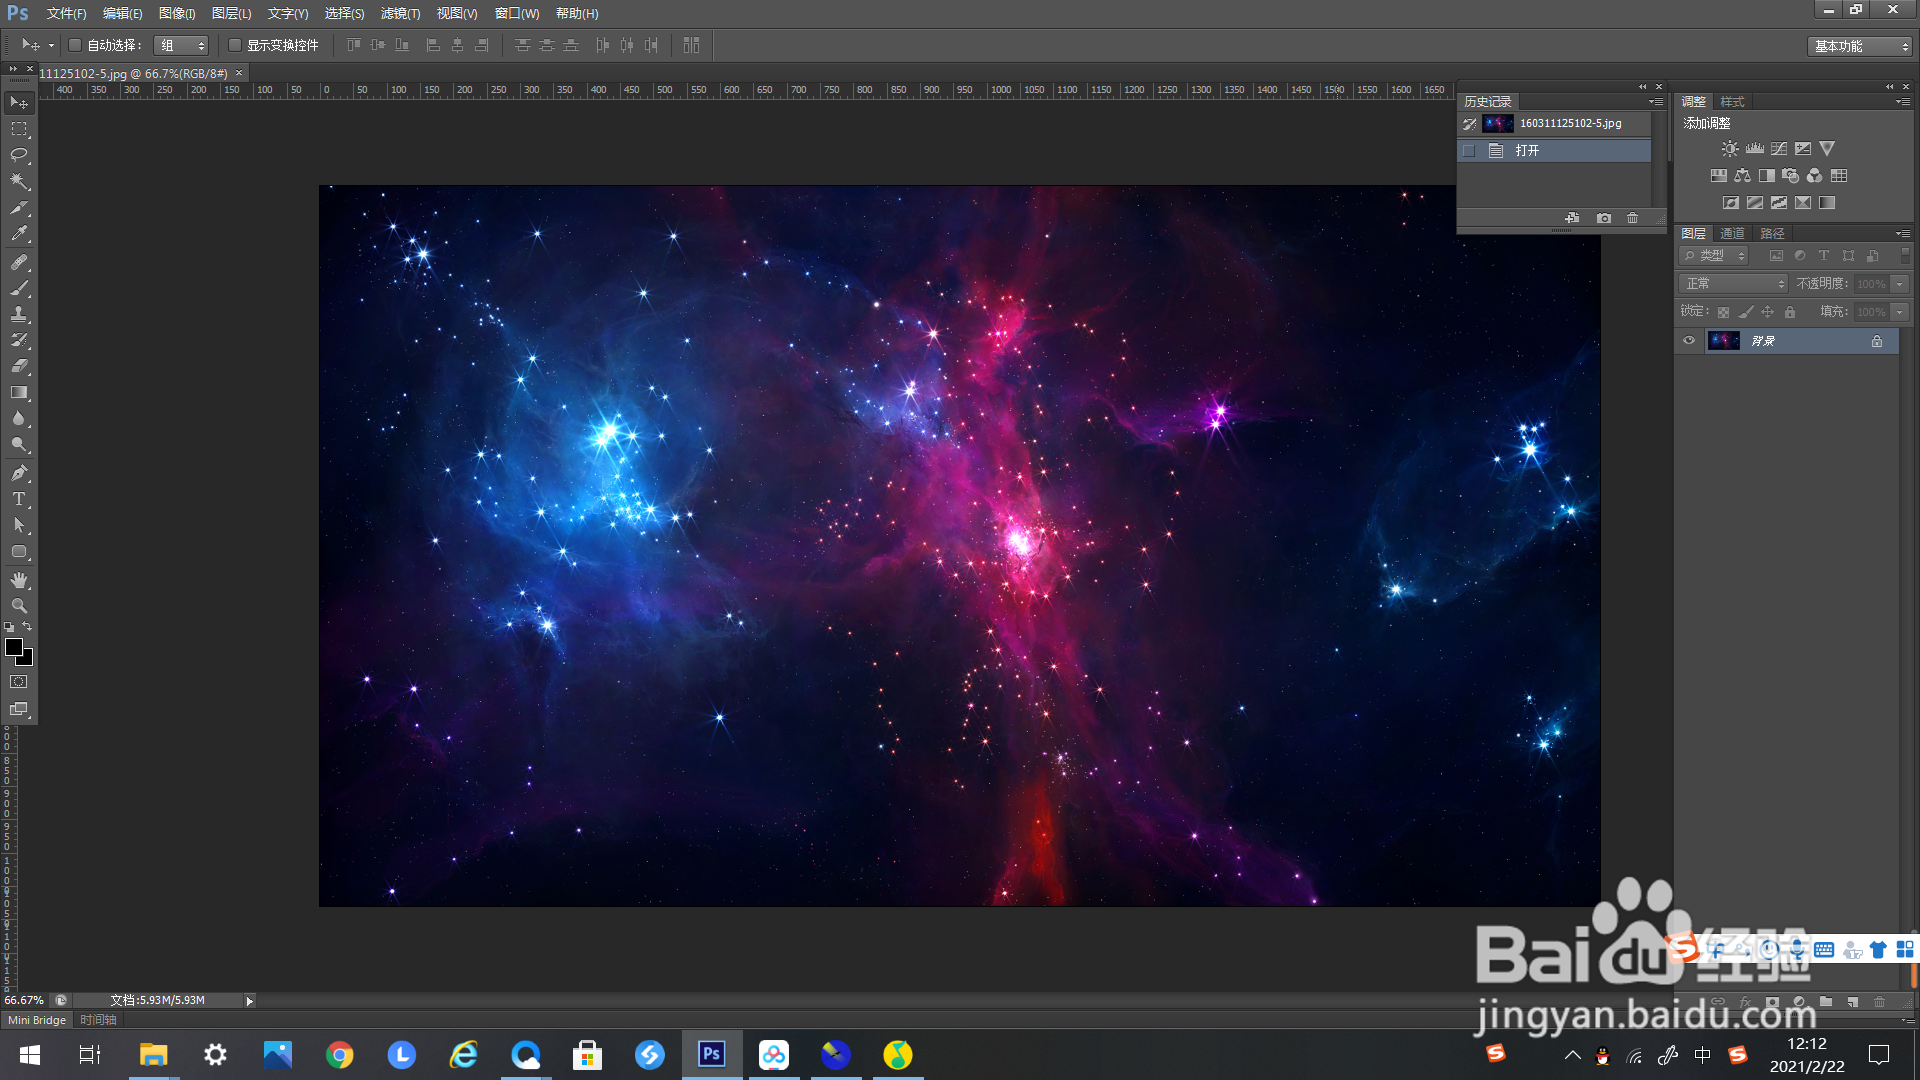This screenshot has width=1920, height=1080.
Task: Select the Eyedropper tool
Action: tap(19, 234)
